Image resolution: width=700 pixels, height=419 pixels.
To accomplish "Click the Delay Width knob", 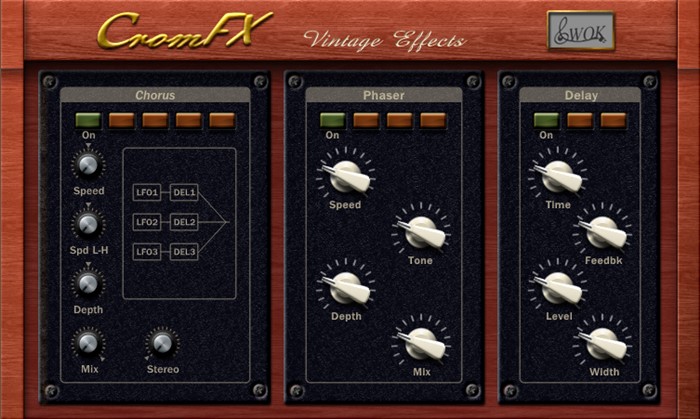I will point(601,343).
